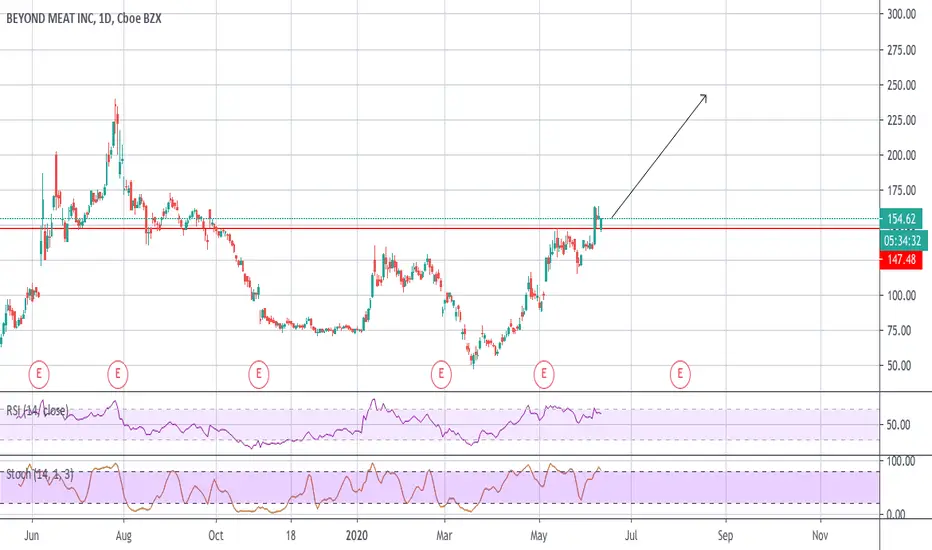Click the 300.00 price axis label
The image size is (932, 550).
pos(901,14)
